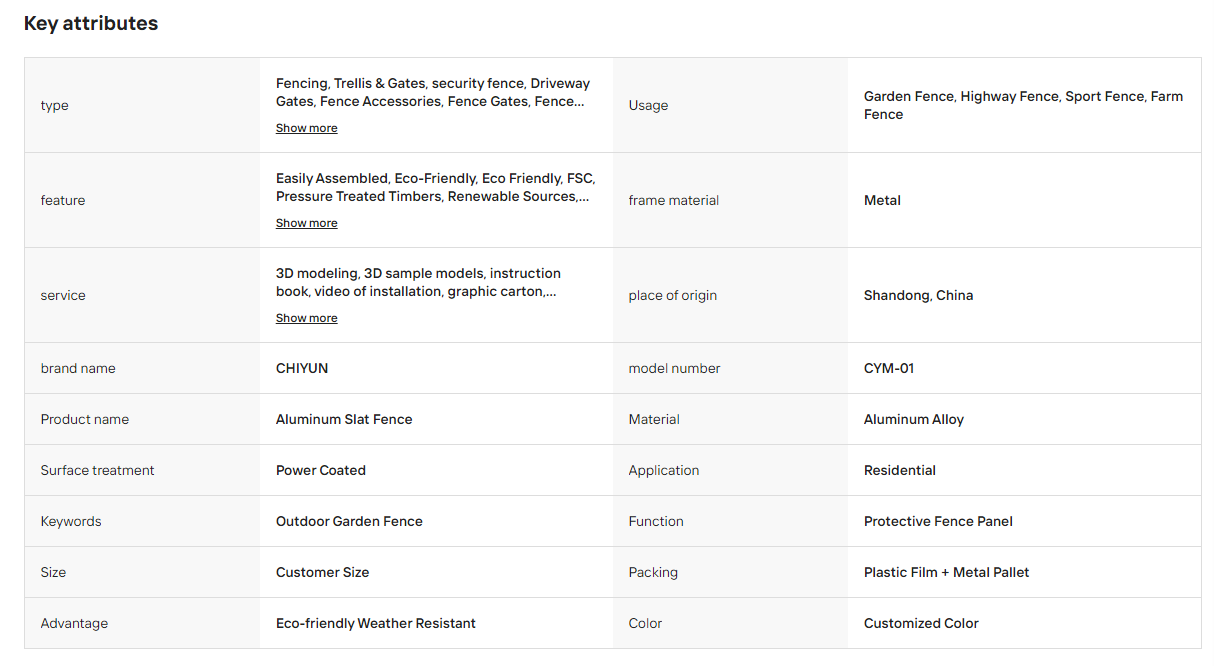Expand feature row with Show more
The height and width of the screenshot is (666, 1214).
pos(306,223)
